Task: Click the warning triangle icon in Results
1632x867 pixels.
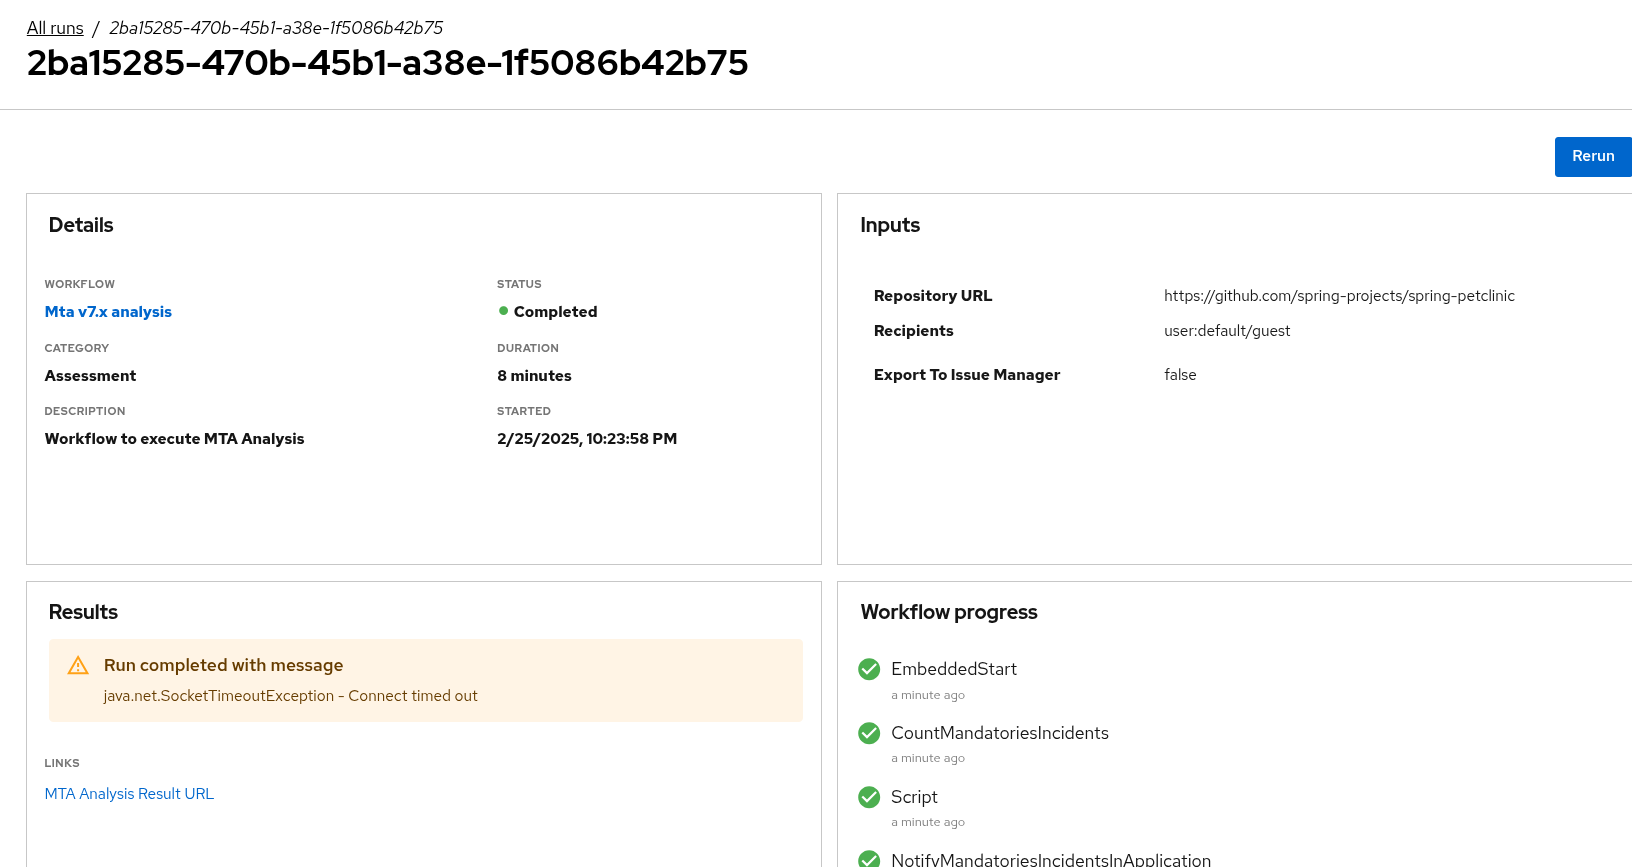Action: (x=78, y=666)
